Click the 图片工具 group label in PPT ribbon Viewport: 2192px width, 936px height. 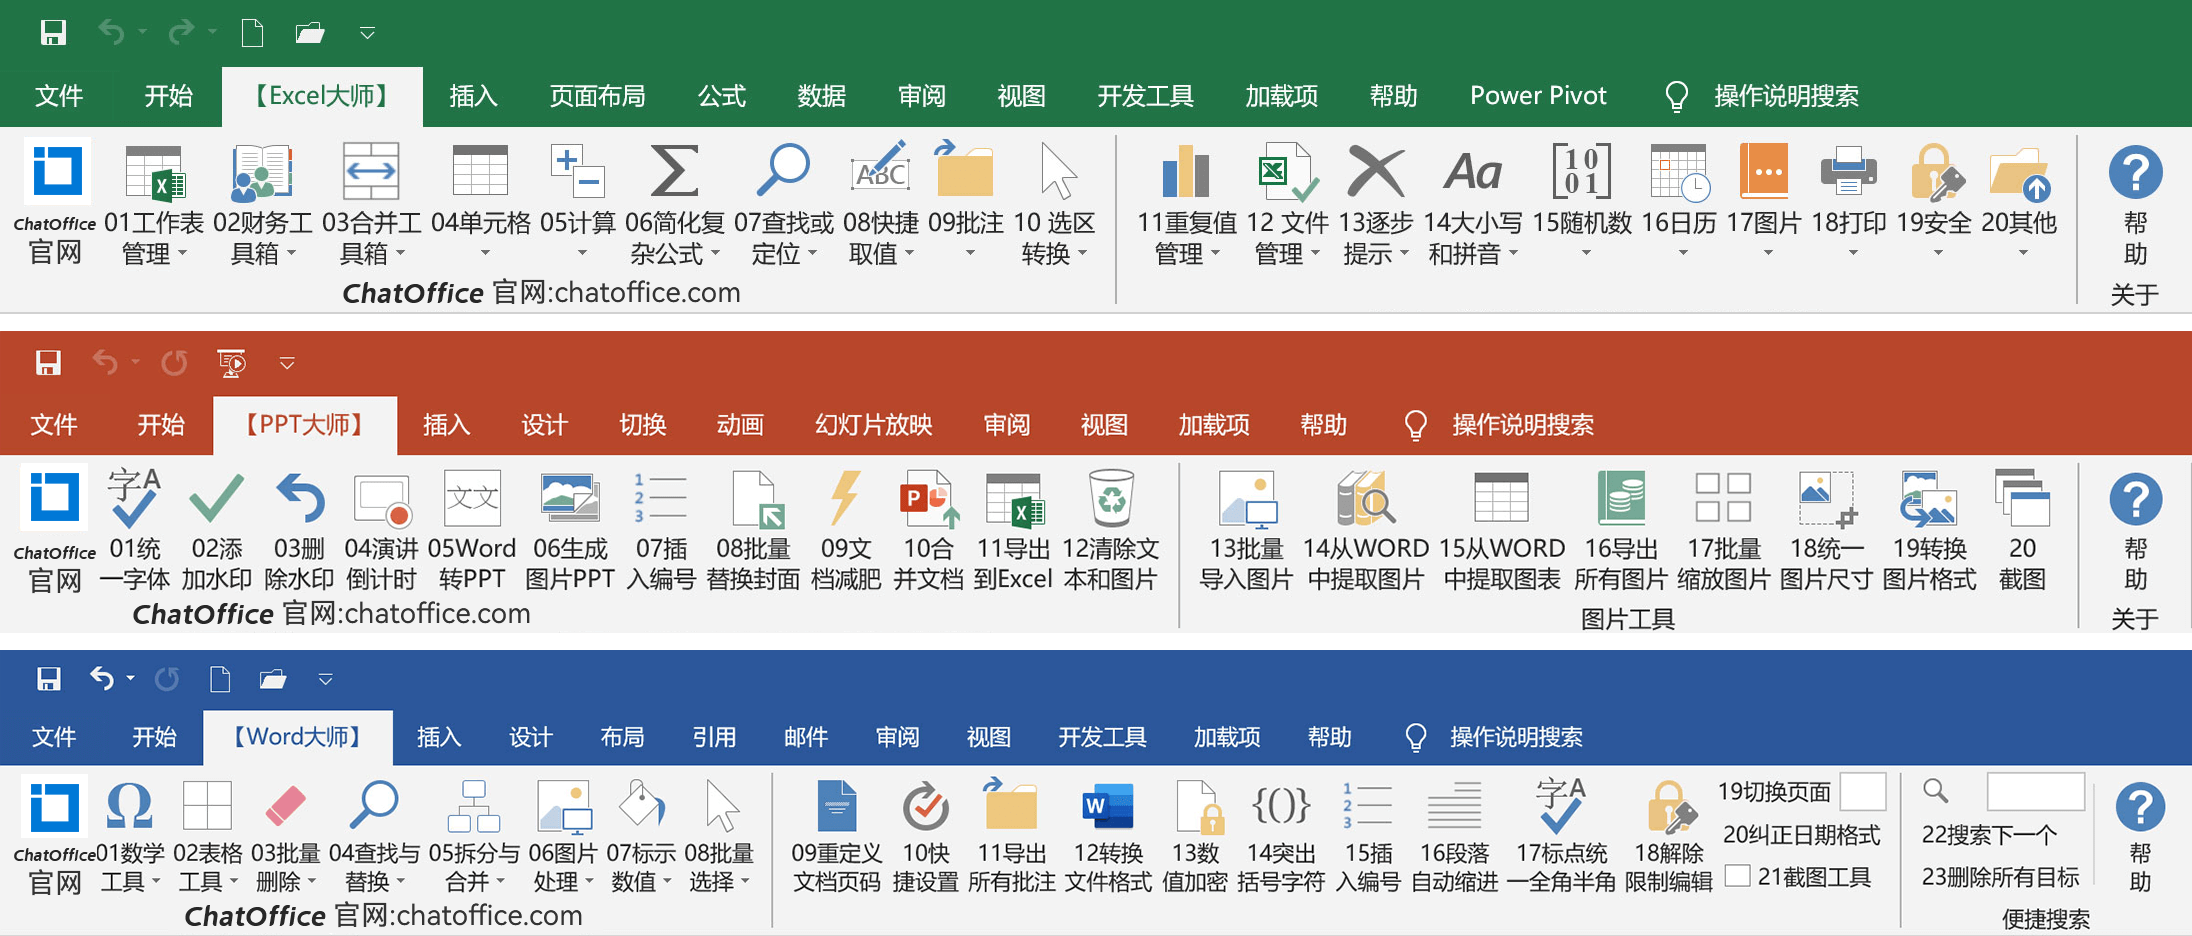(1628, 620)
